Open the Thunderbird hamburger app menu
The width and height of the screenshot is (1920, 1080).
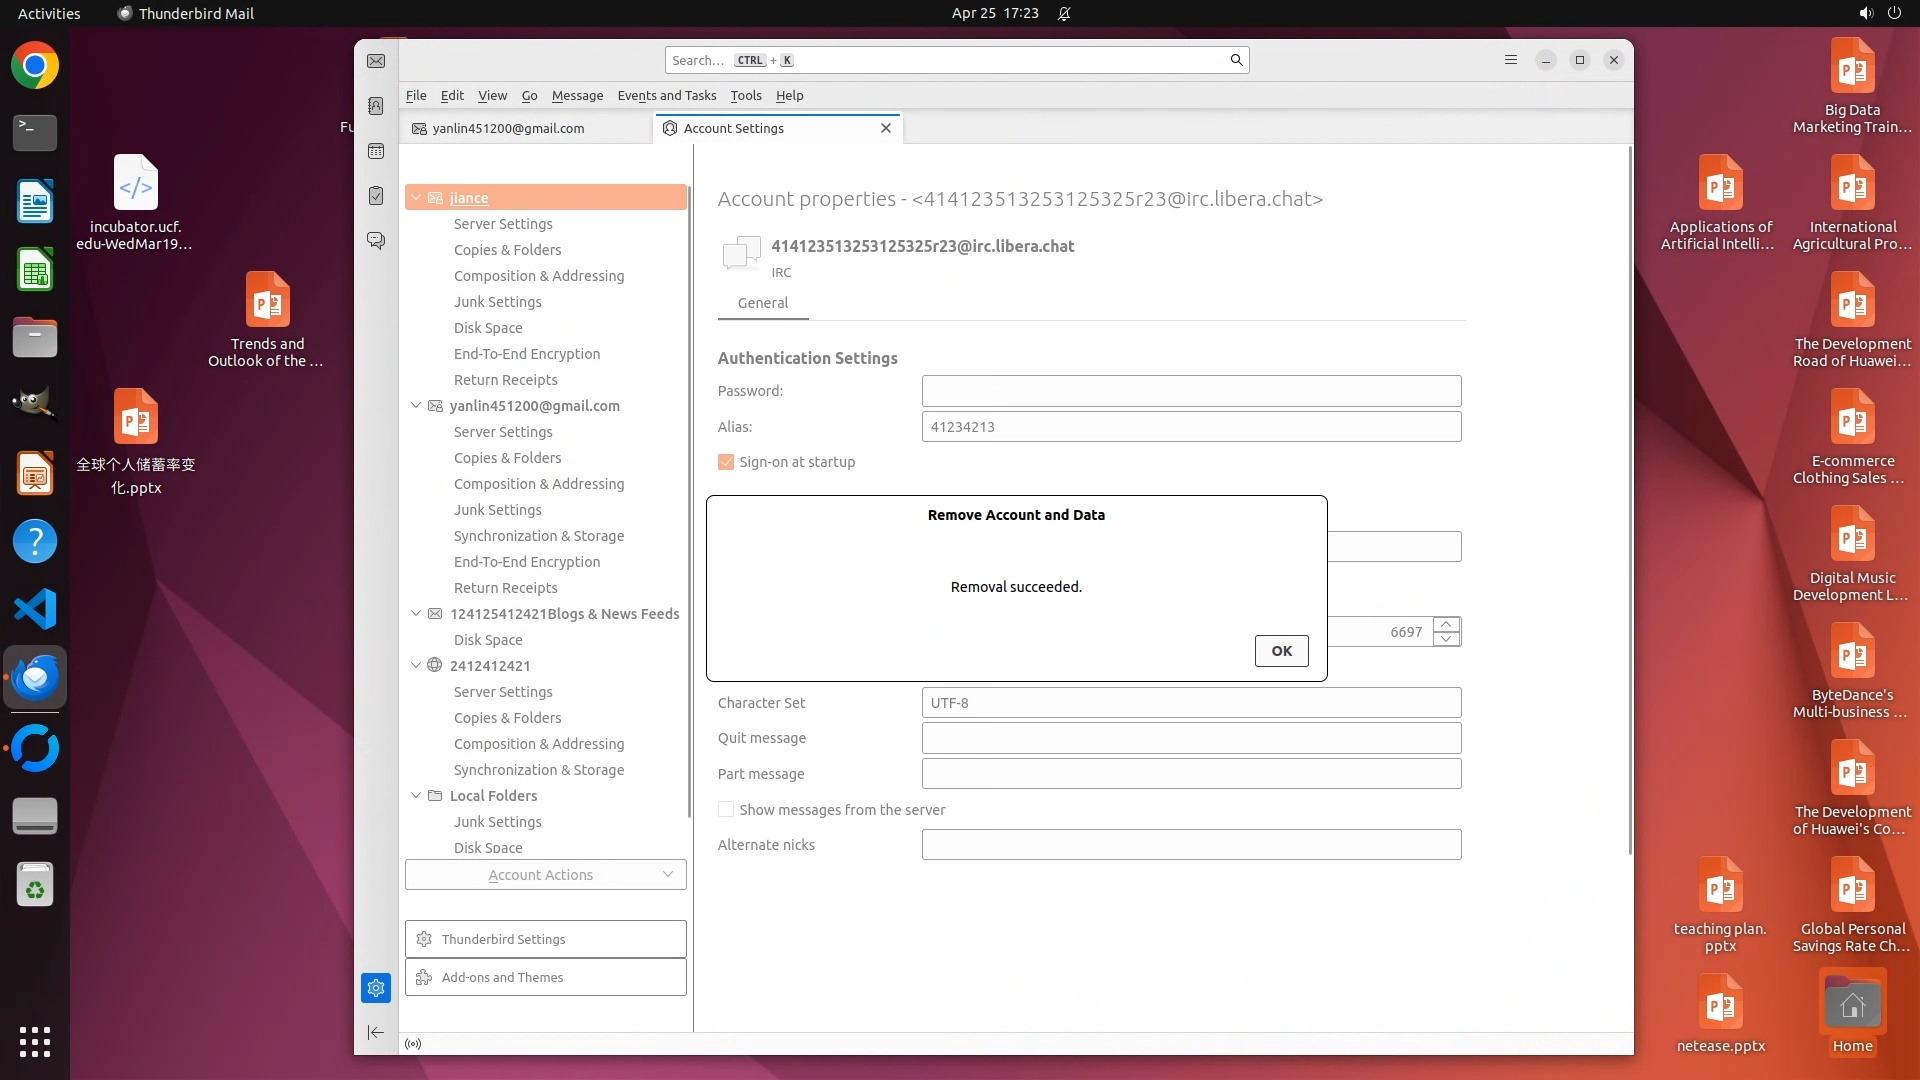tap(1510, 60)
